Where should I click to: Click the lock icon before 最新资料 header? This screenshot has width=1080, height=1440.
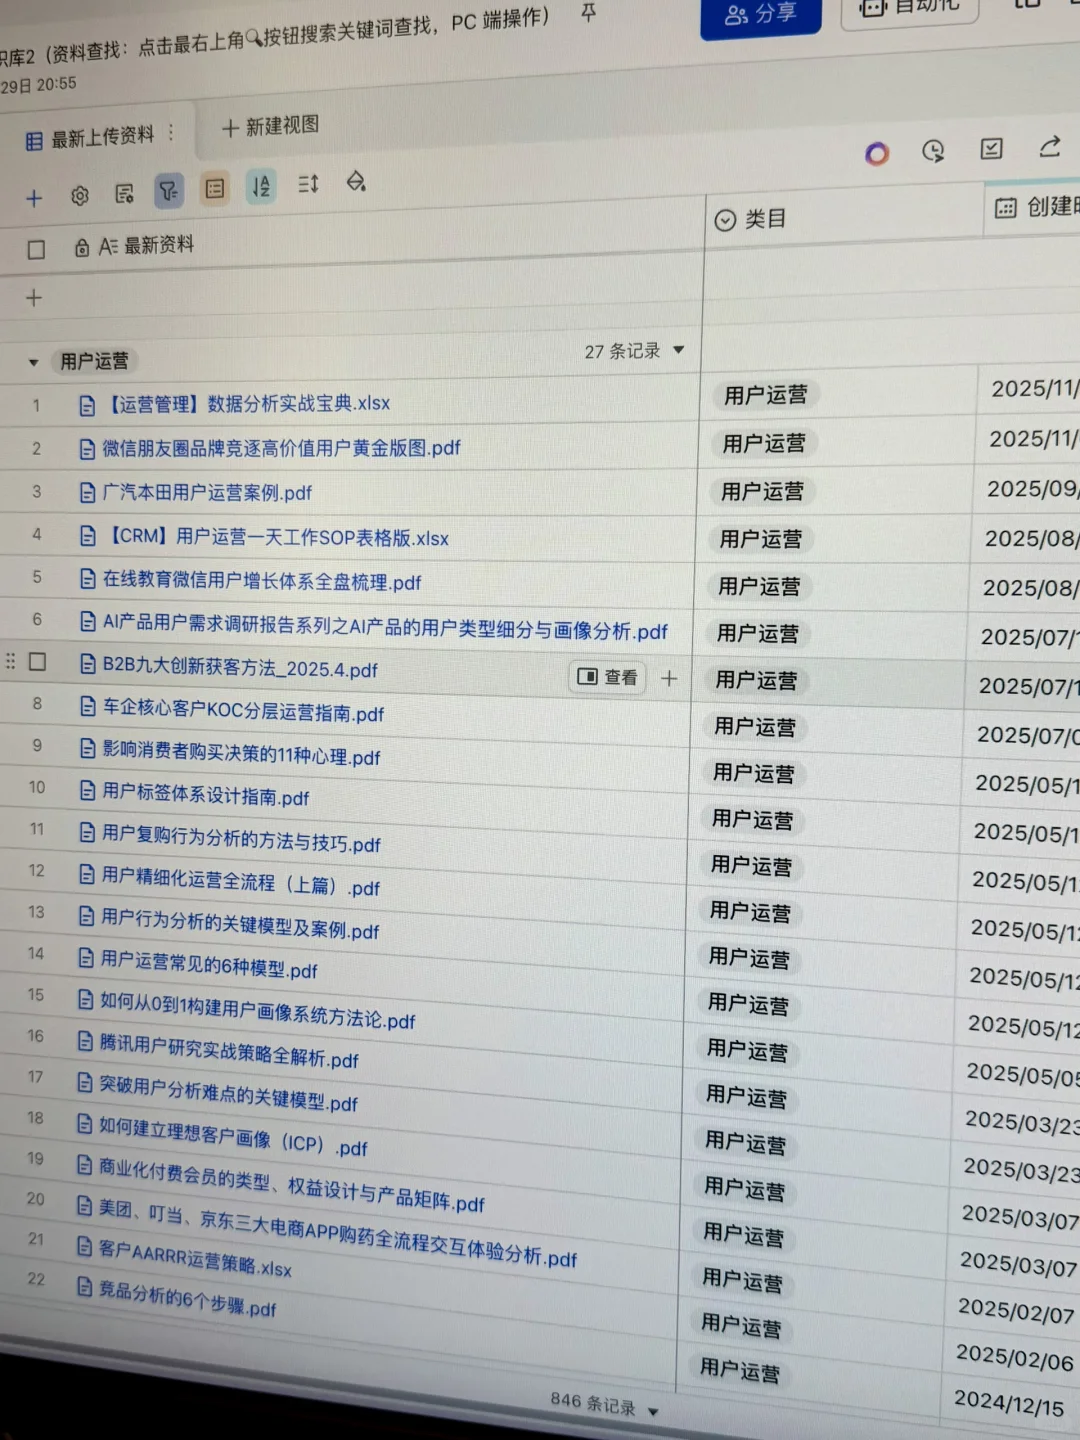coord(82,248)
